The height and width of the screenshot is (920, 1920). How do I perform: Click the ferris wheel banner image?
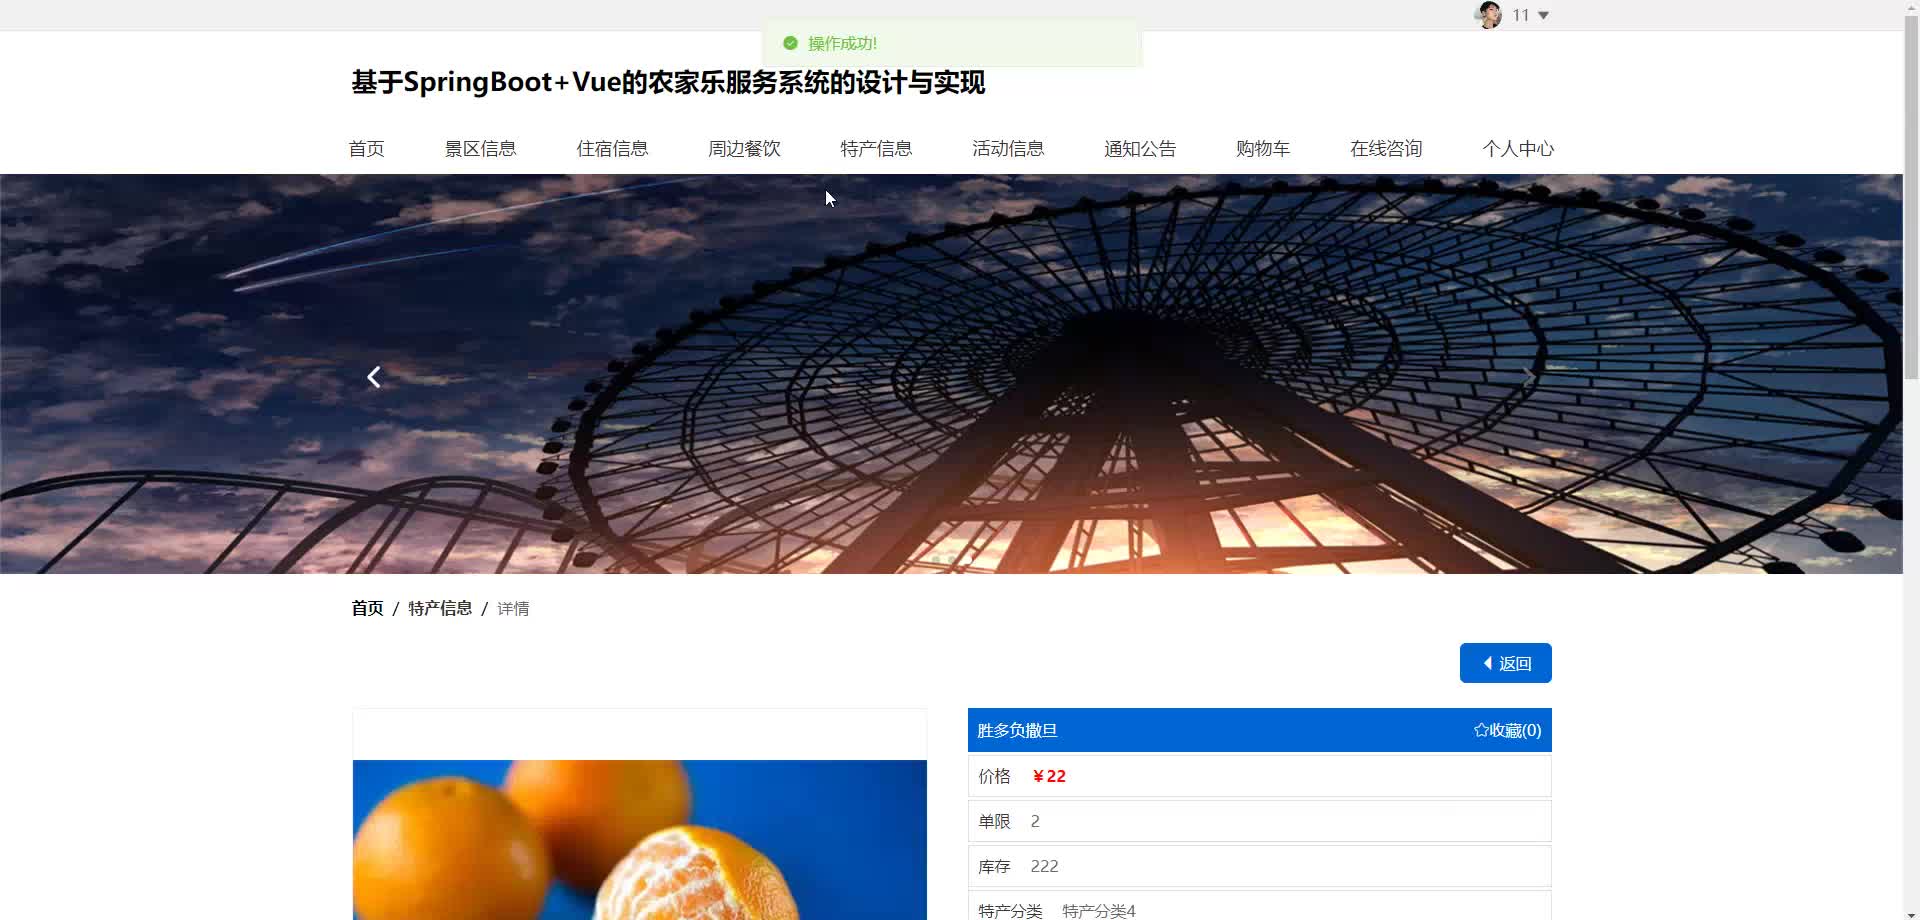(951, 374)
